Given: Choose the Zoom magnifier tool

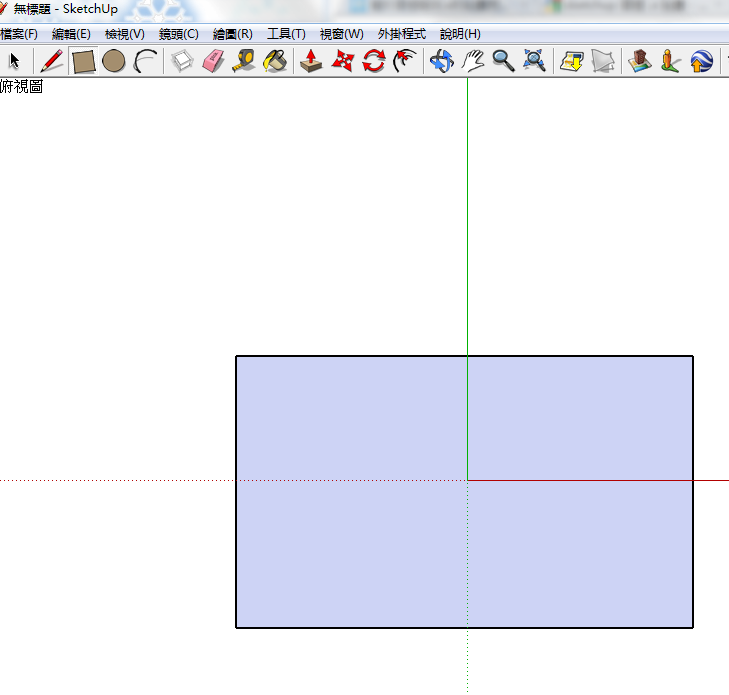Looking at the screenshot, I should tap(504, 61).
